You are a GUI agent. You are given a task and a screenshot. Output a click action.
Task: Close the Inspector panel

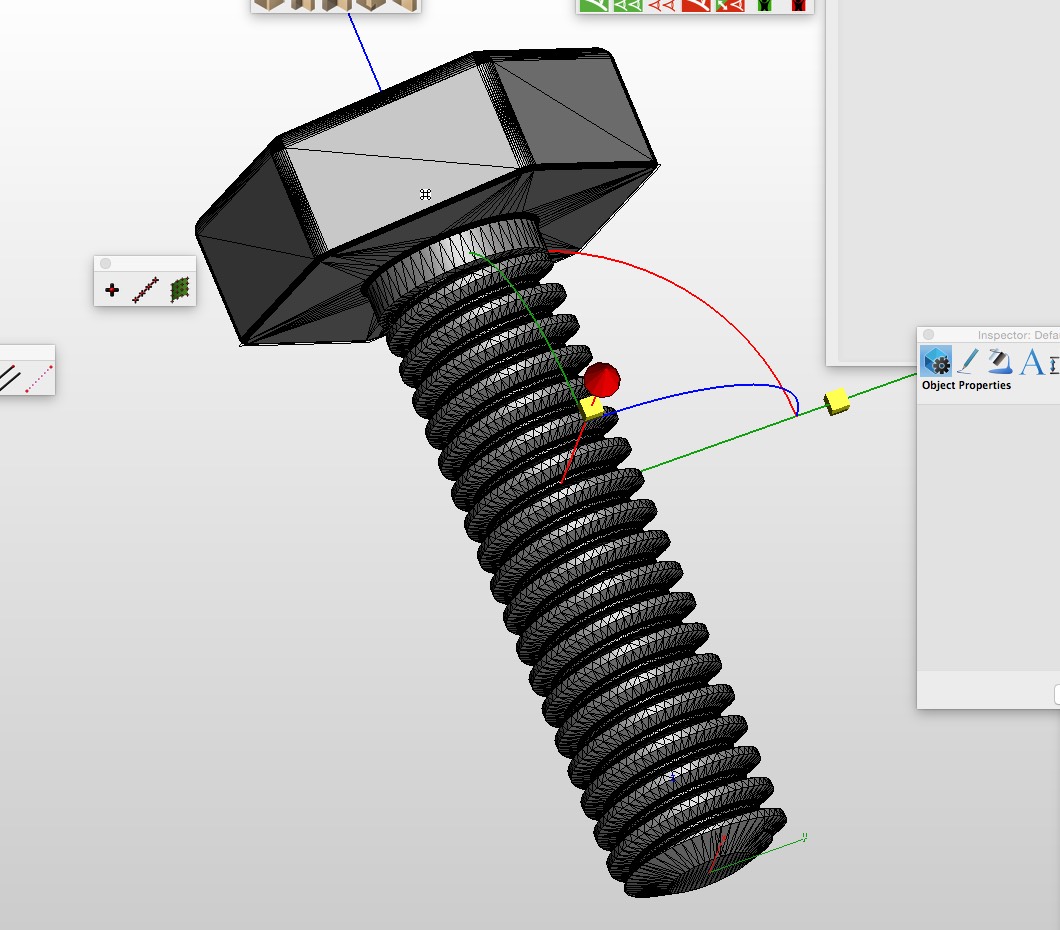928,335
